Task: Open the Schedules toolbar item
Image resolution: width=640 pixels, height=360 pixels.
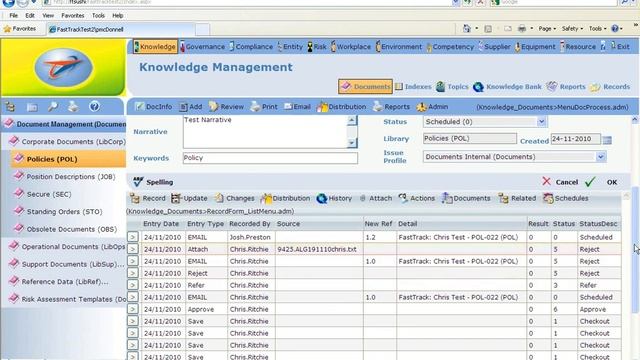Action: click(565, 198)
